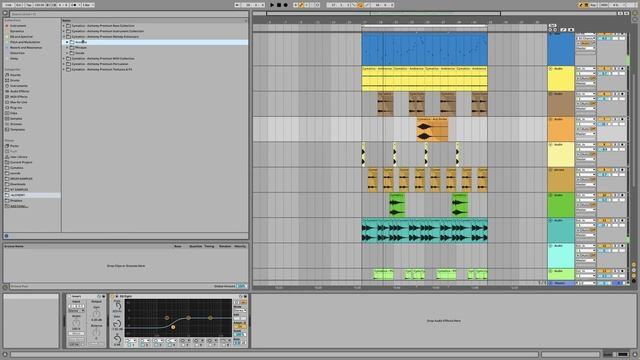
Task: Toggle EQ Eight band 1 activator
Action: [x=128, y=345]
